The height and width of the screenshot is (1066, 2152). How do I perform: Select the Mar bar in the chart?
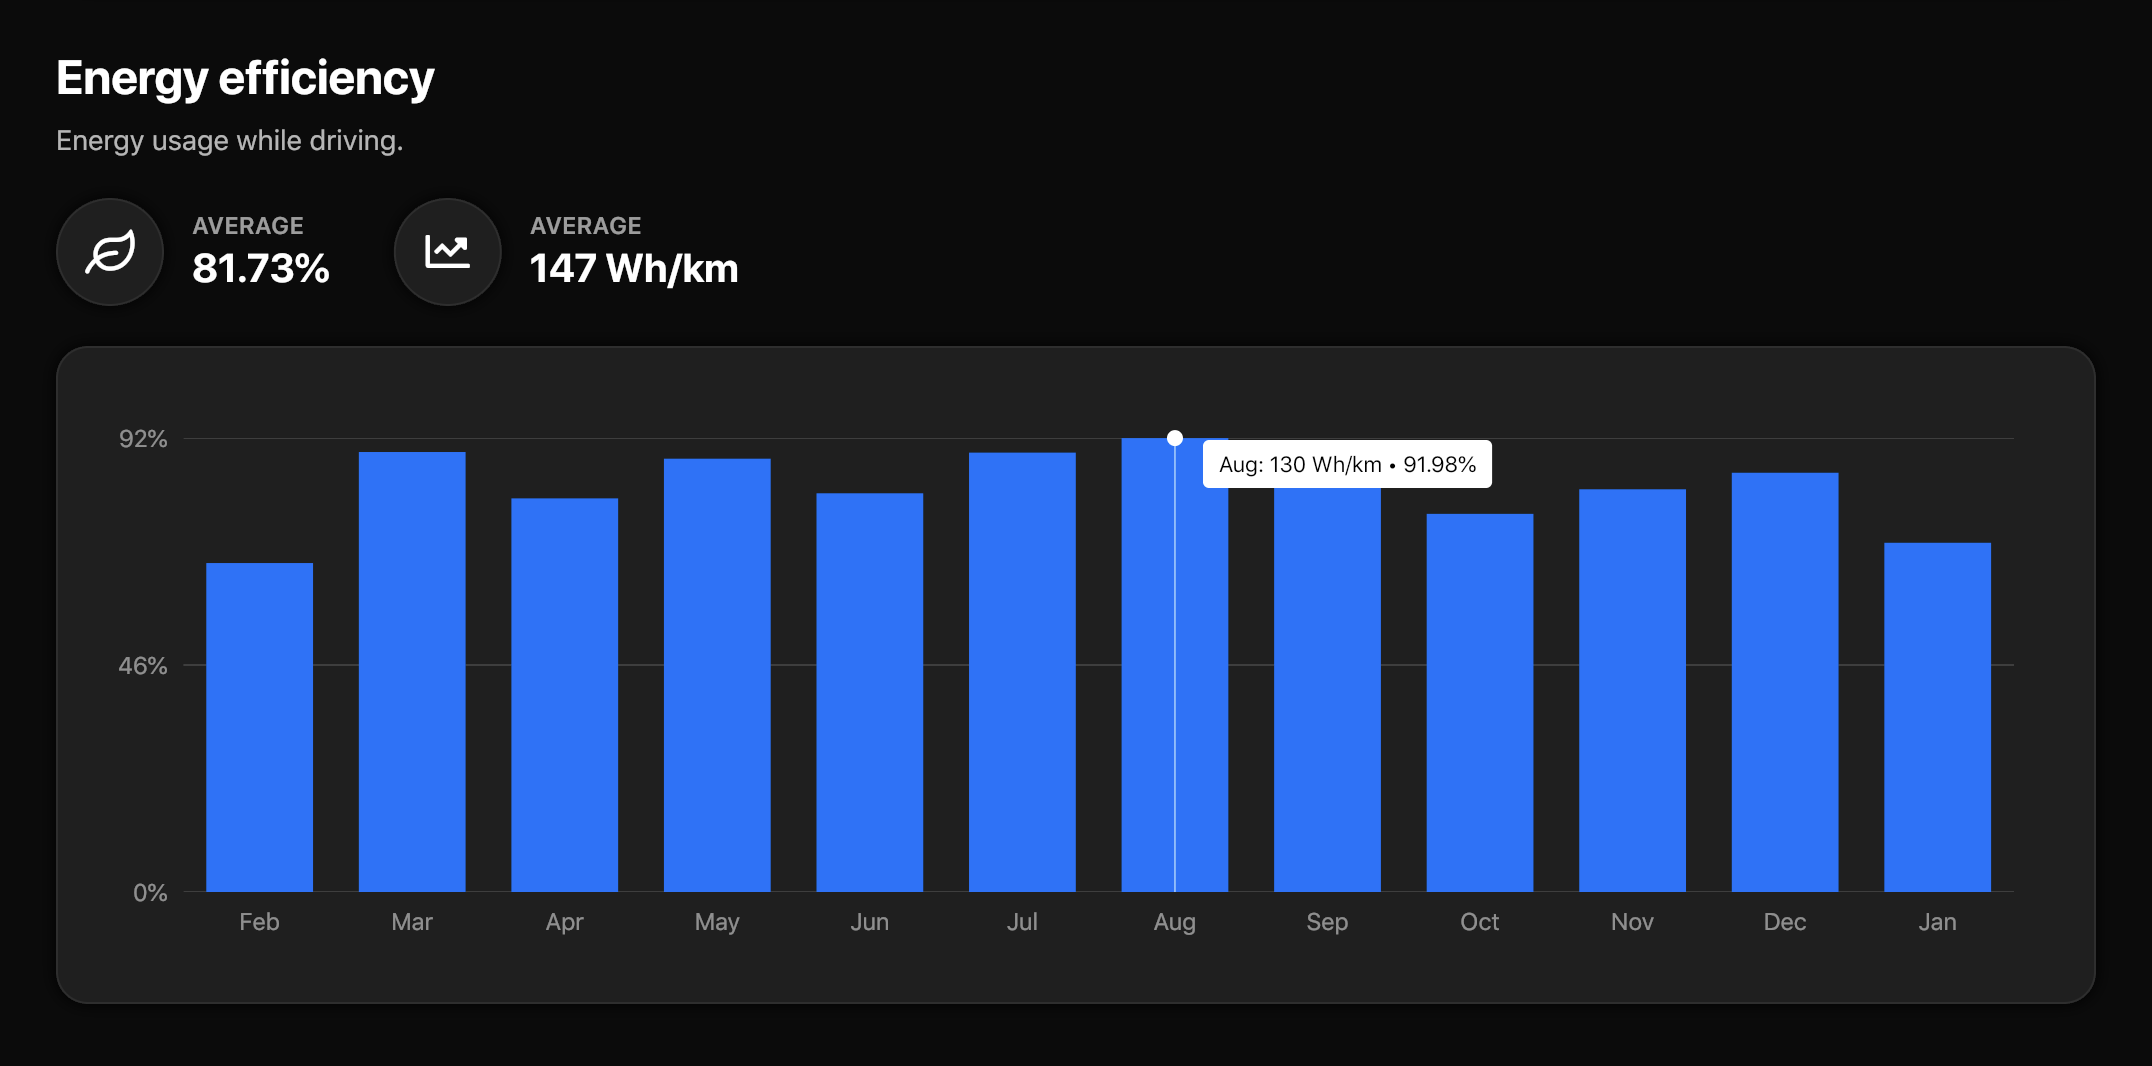(x=412, y=671)
